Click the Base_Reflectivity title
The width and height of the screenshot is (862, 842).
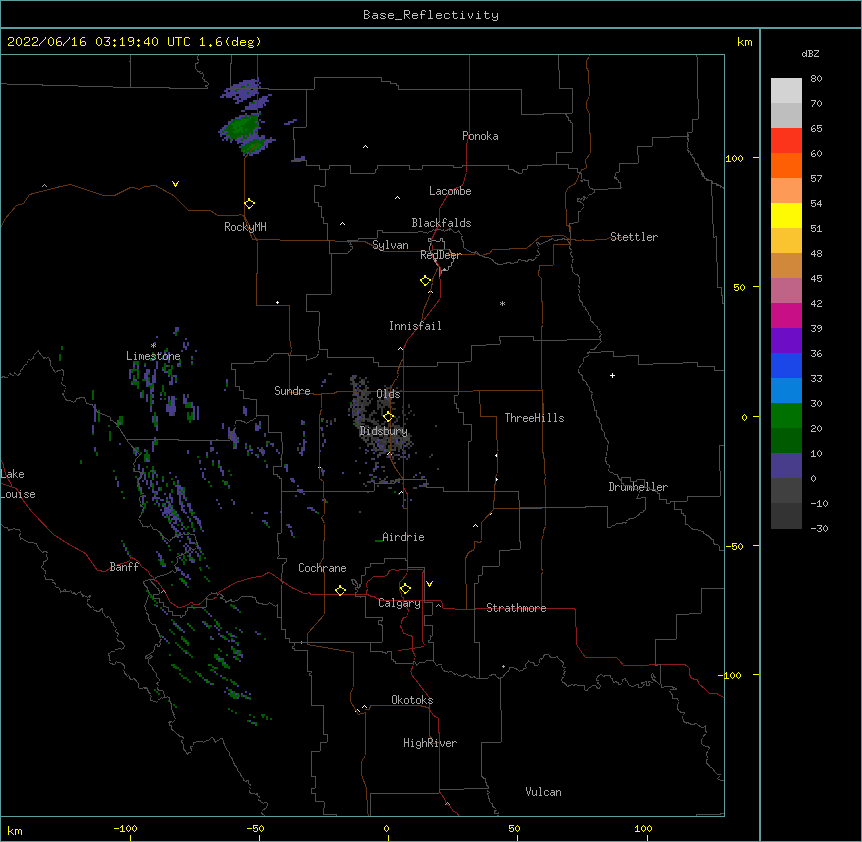tap(431, 15)
